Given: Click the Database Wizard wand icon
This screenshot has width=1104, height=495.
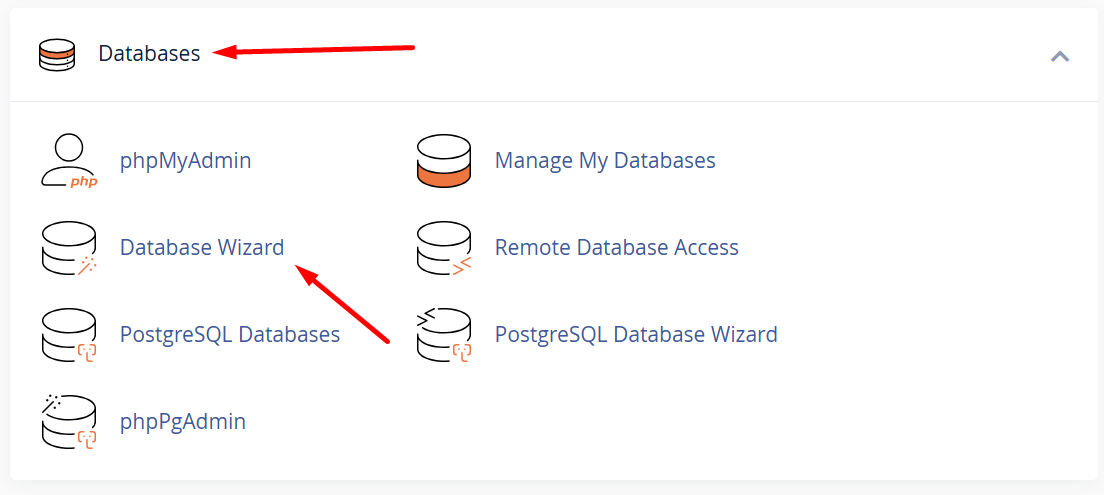Looking at the screenshot, I should point(69,248).
